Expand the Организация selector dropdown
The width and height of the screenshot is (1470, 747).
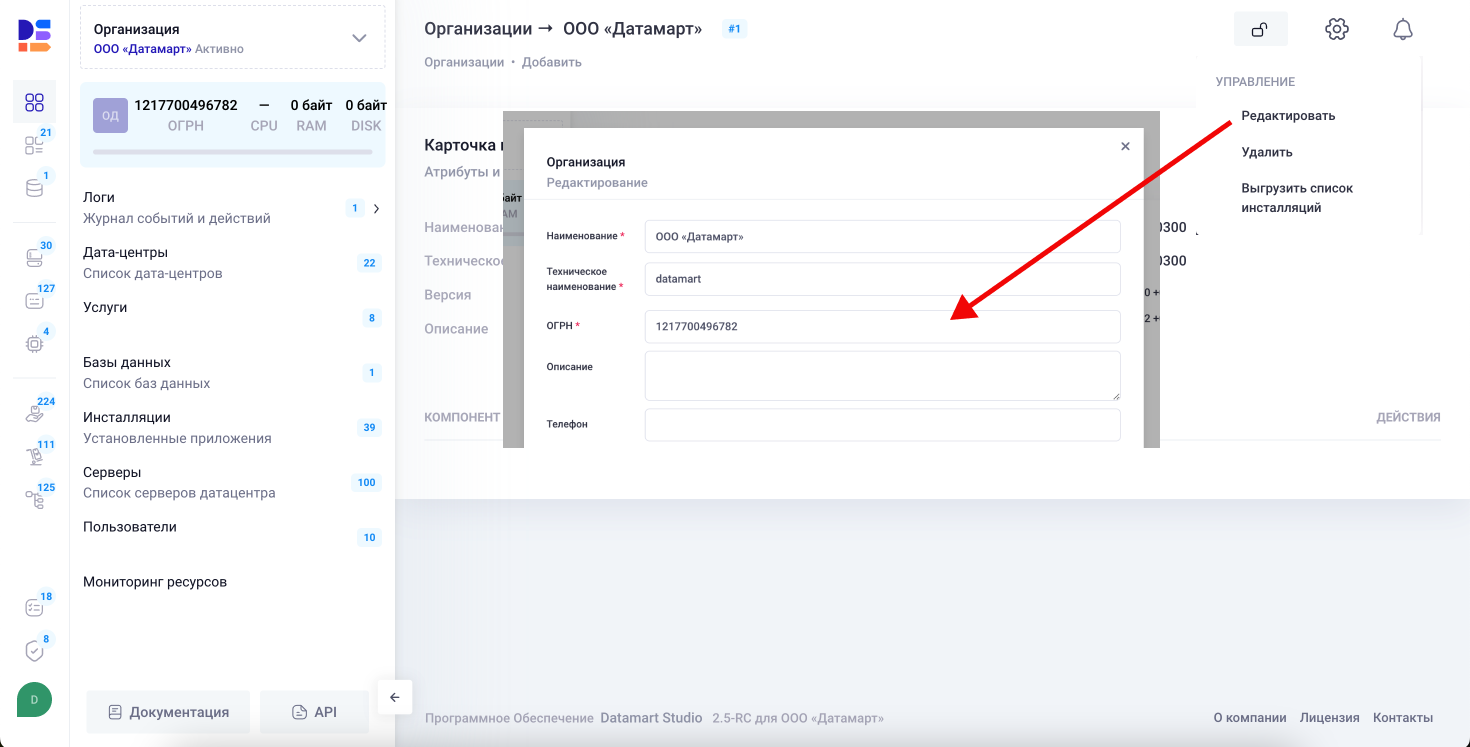[x=359, y=38]
